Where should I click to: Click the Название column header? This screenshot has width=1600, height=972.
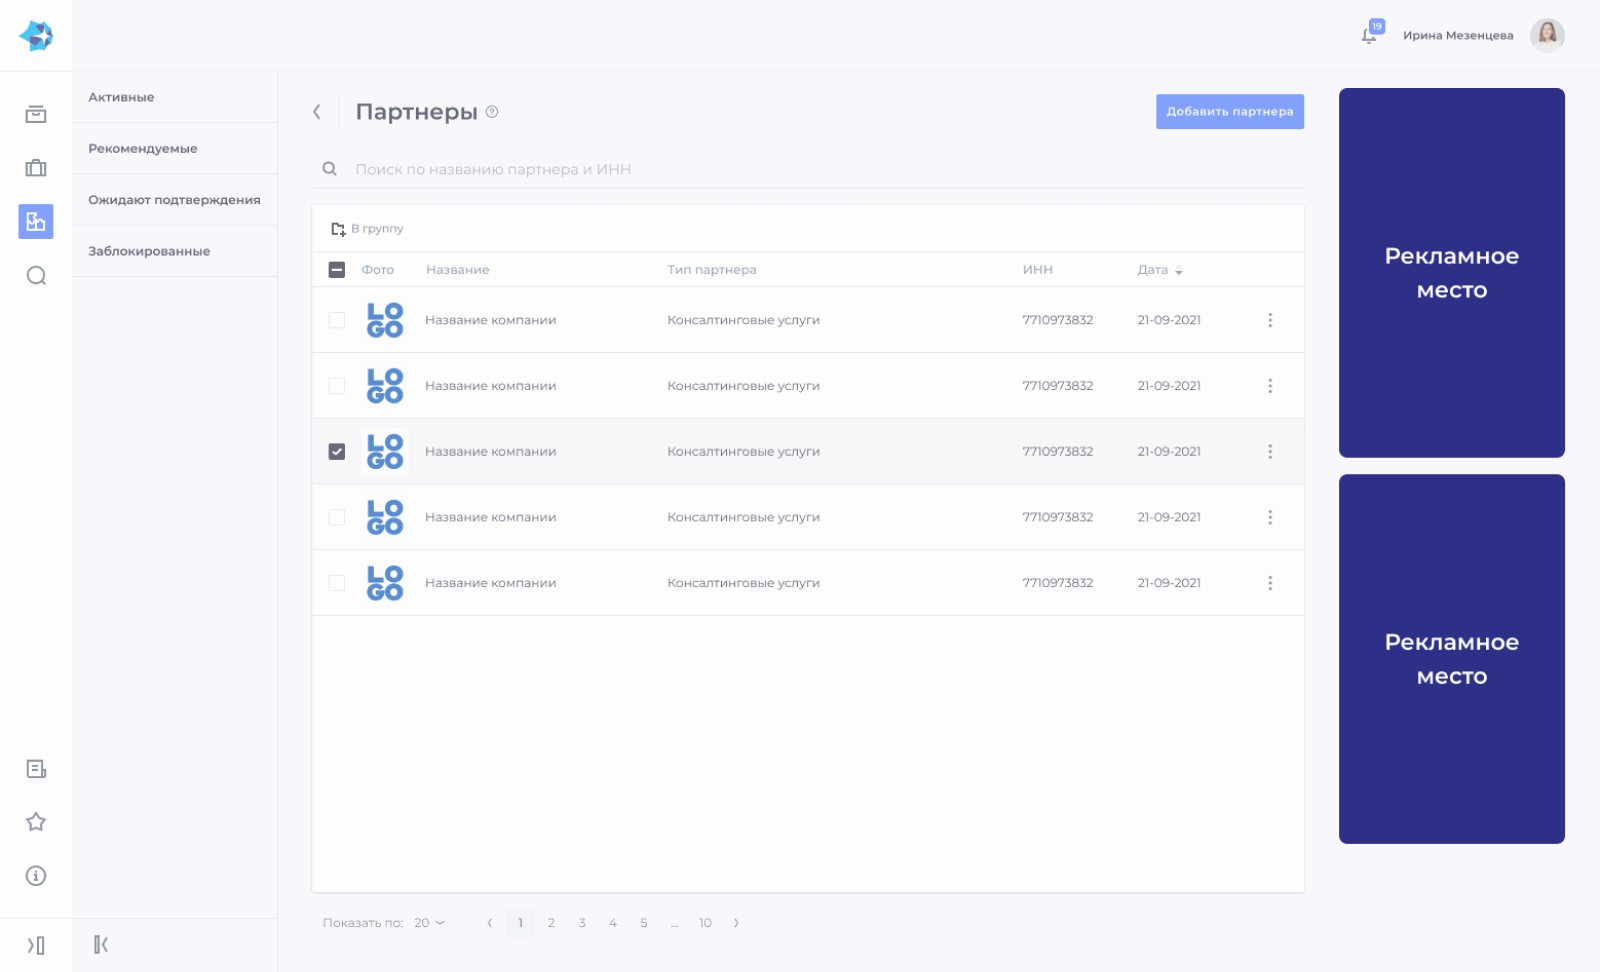[458, 270]
